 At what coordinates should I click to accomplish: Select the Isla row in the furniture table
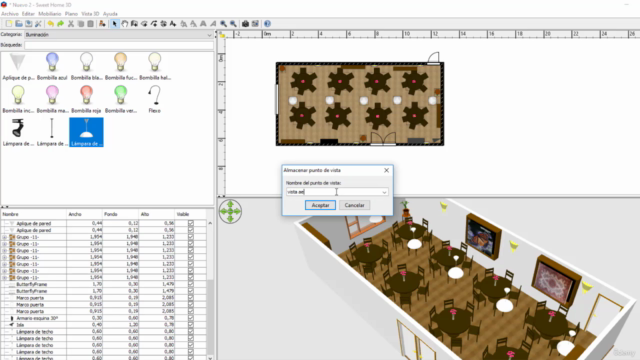tap(103, 325)
